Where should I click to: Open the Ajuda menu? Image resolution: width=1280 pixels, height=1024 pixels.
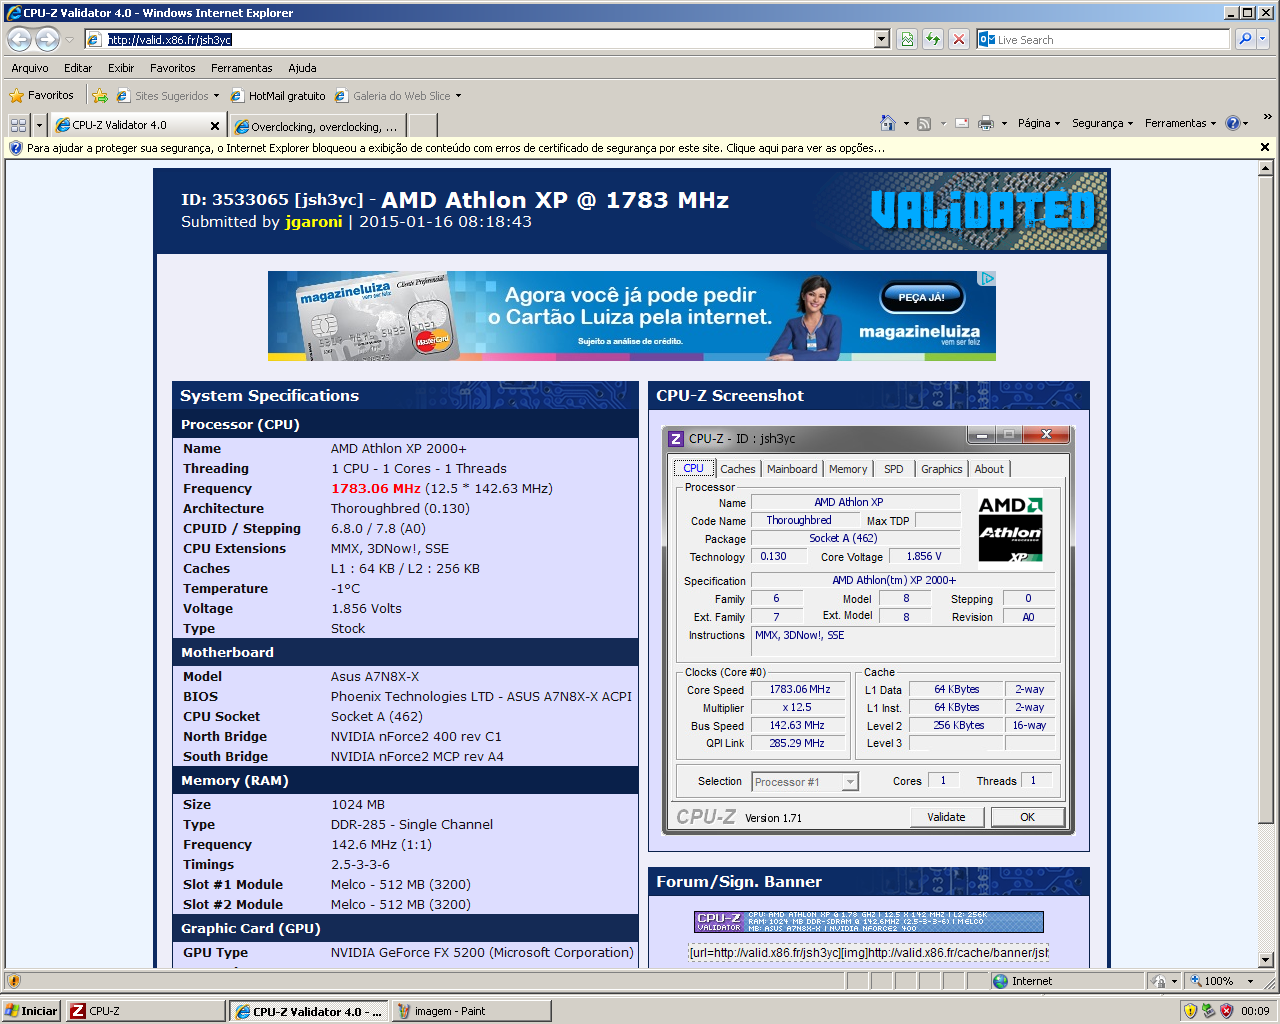[302, 68]
